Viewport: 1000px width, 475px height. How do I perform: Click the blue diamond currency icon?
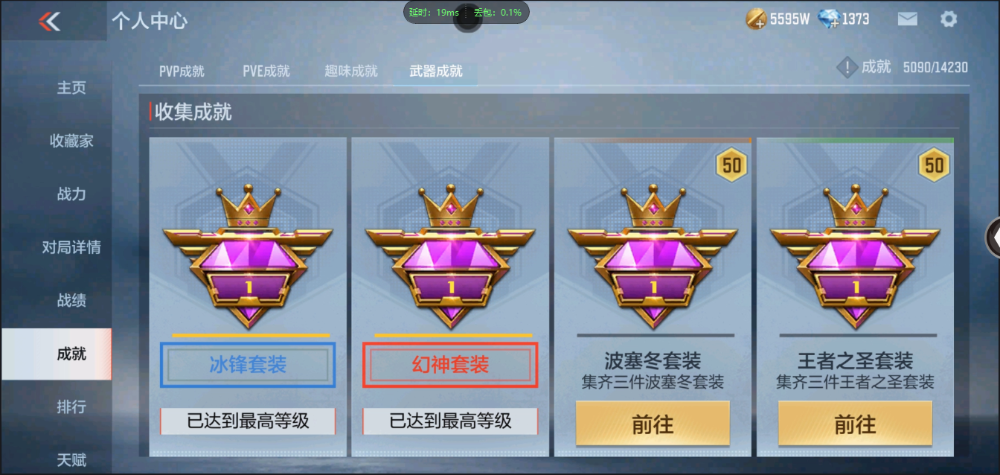tap(828, 19)
